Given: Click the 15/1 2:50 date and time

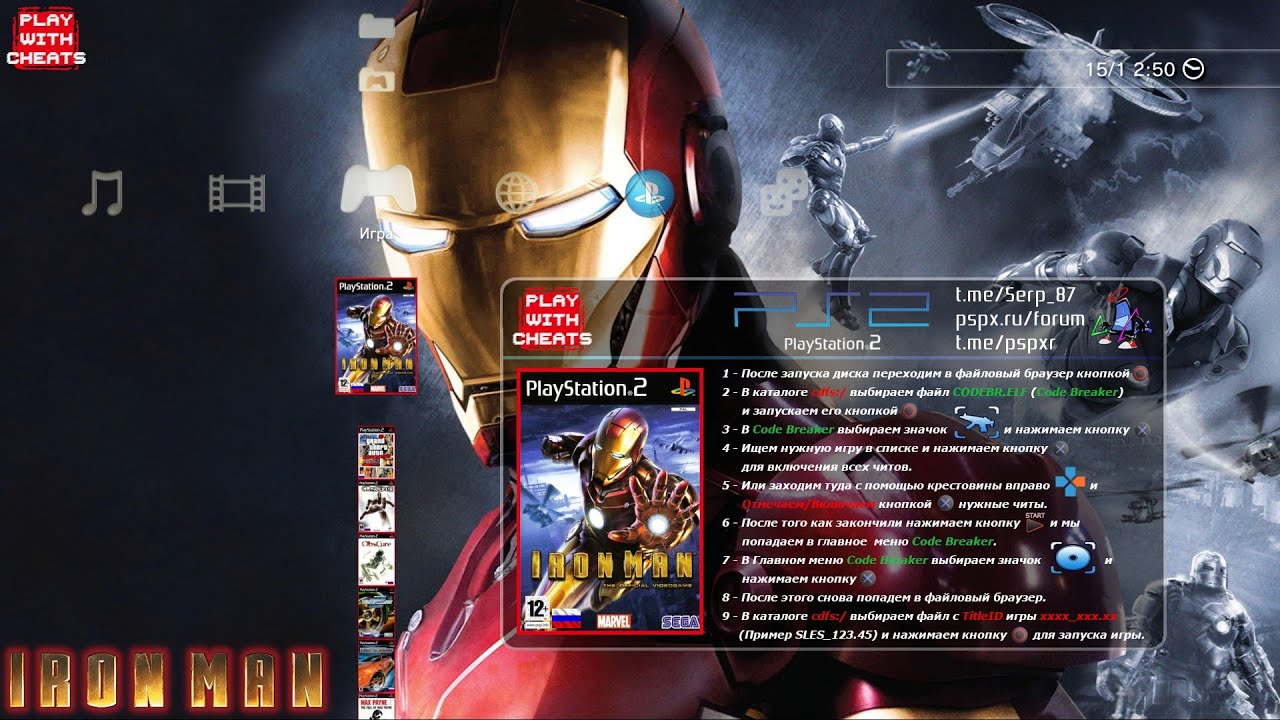Looking at the screenshot, I should (1130, 69).
